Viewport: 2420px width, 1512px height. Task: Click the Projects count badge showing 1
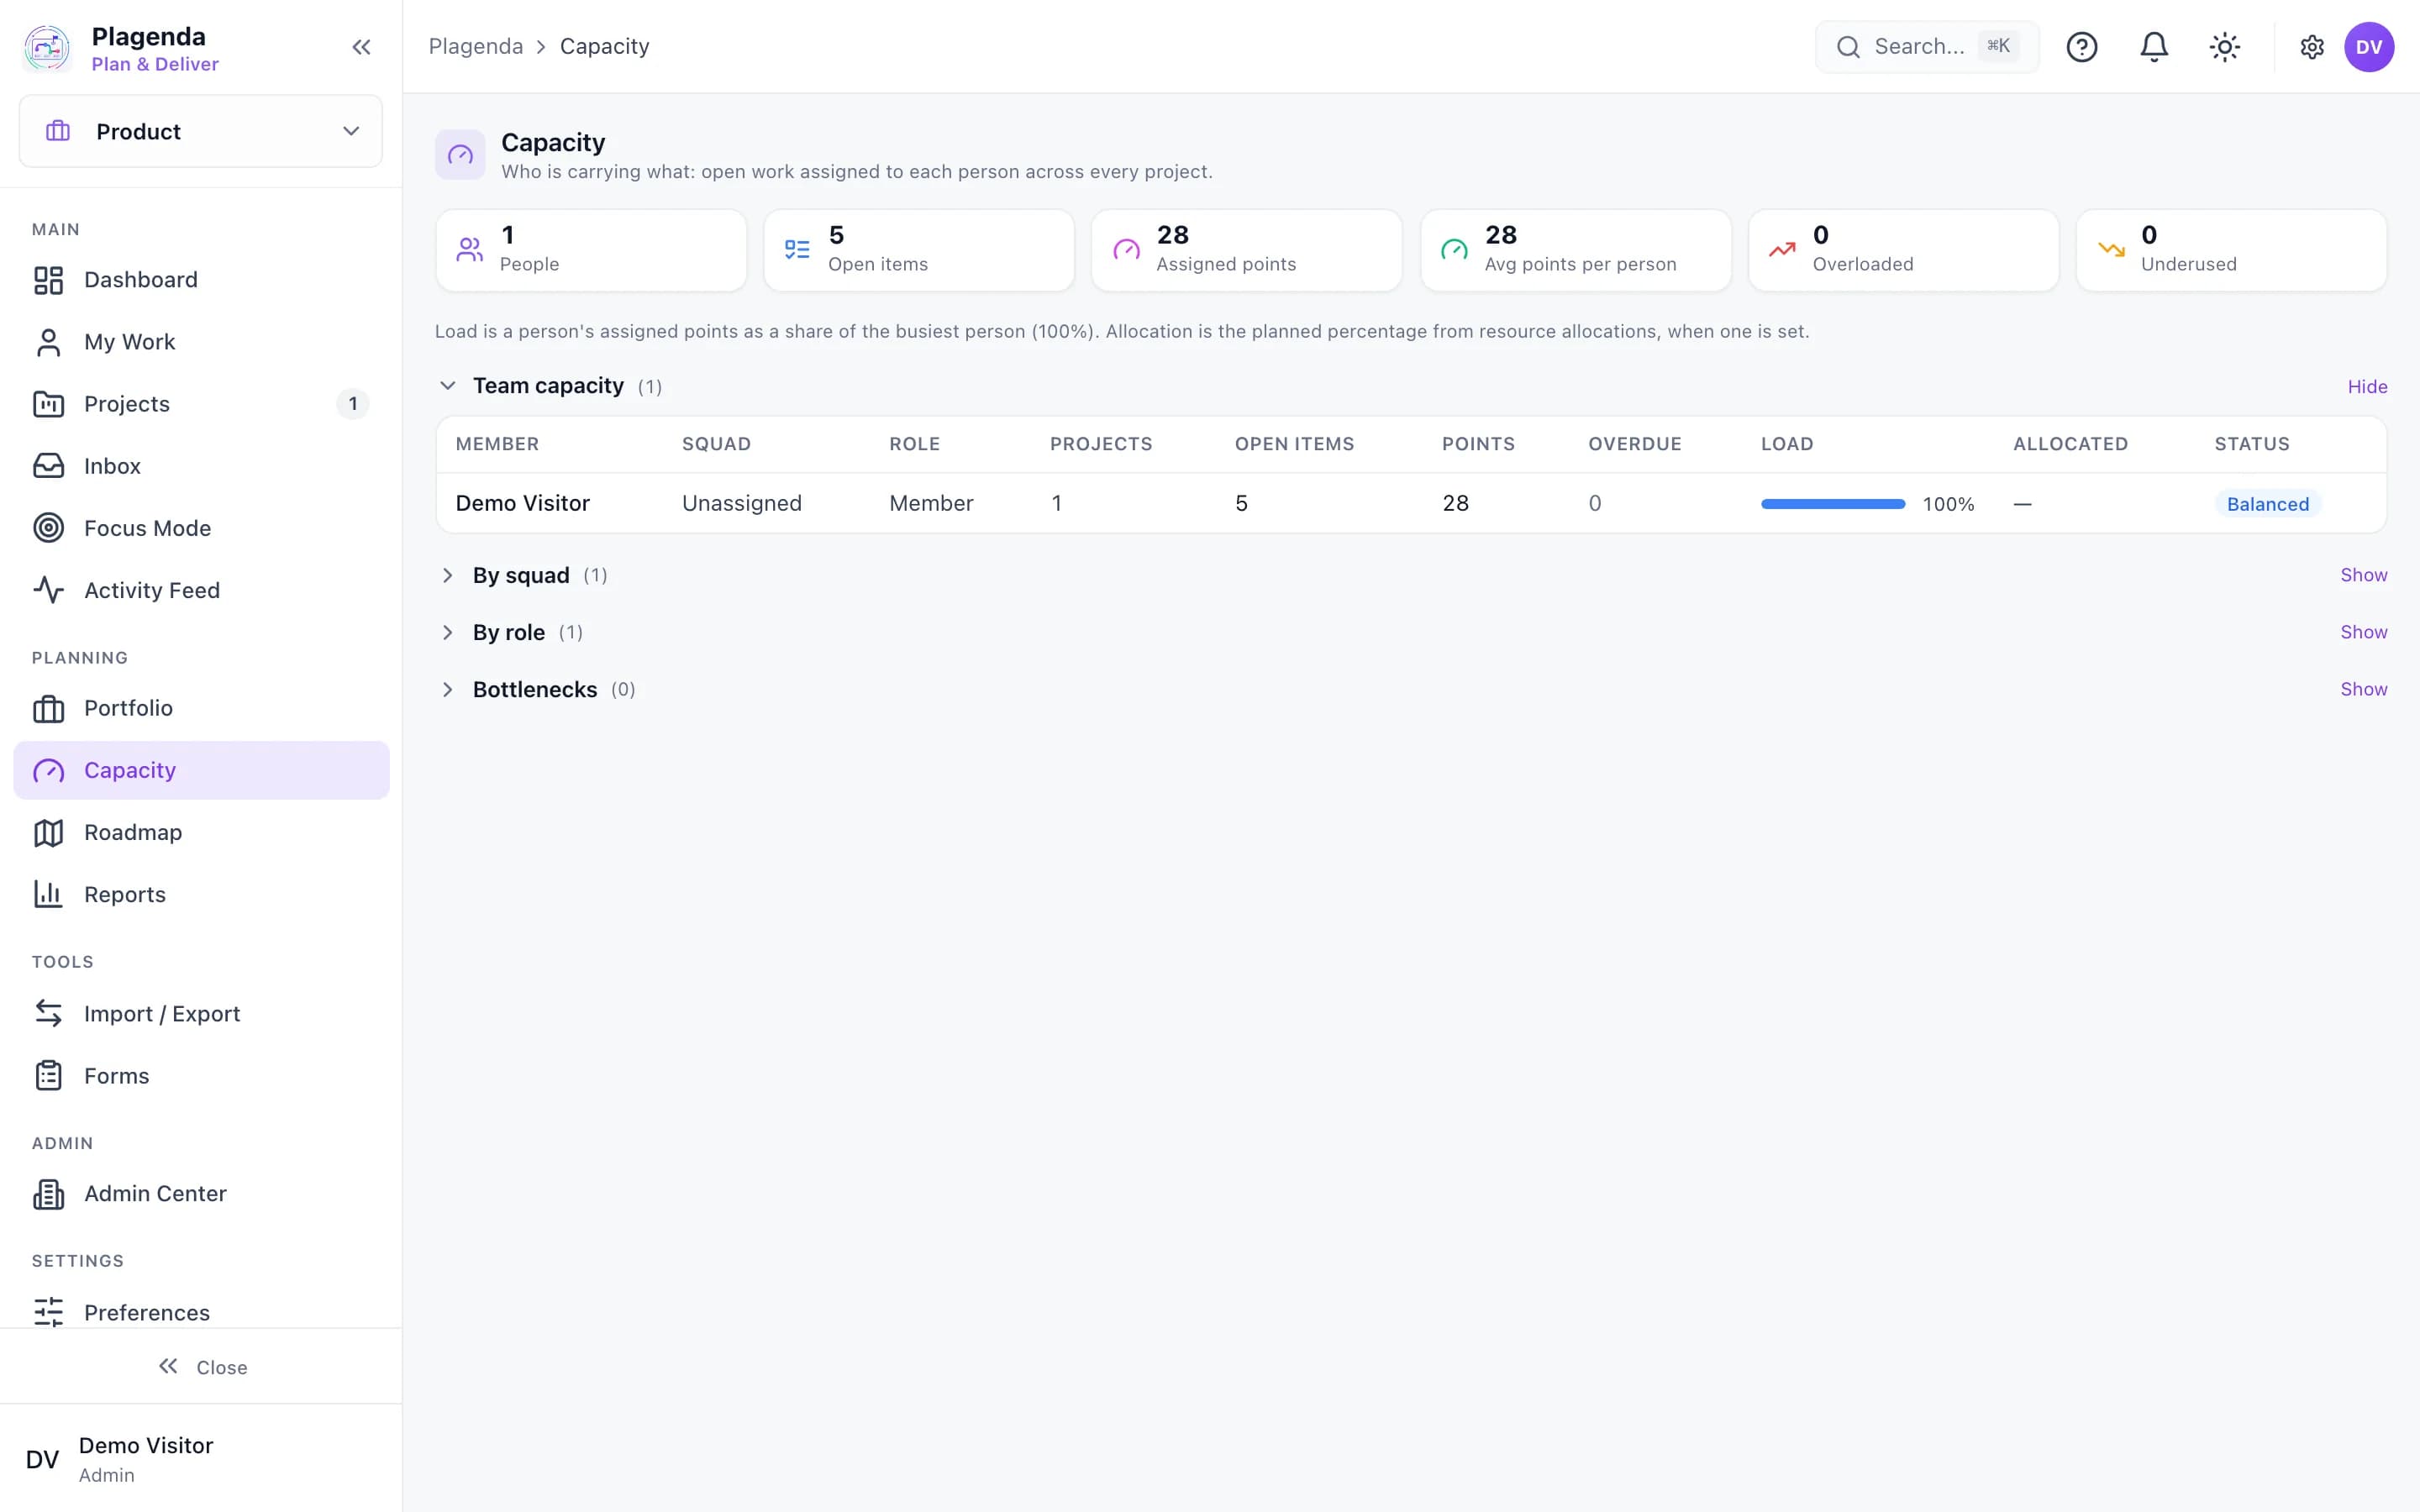tap(352, 404)
